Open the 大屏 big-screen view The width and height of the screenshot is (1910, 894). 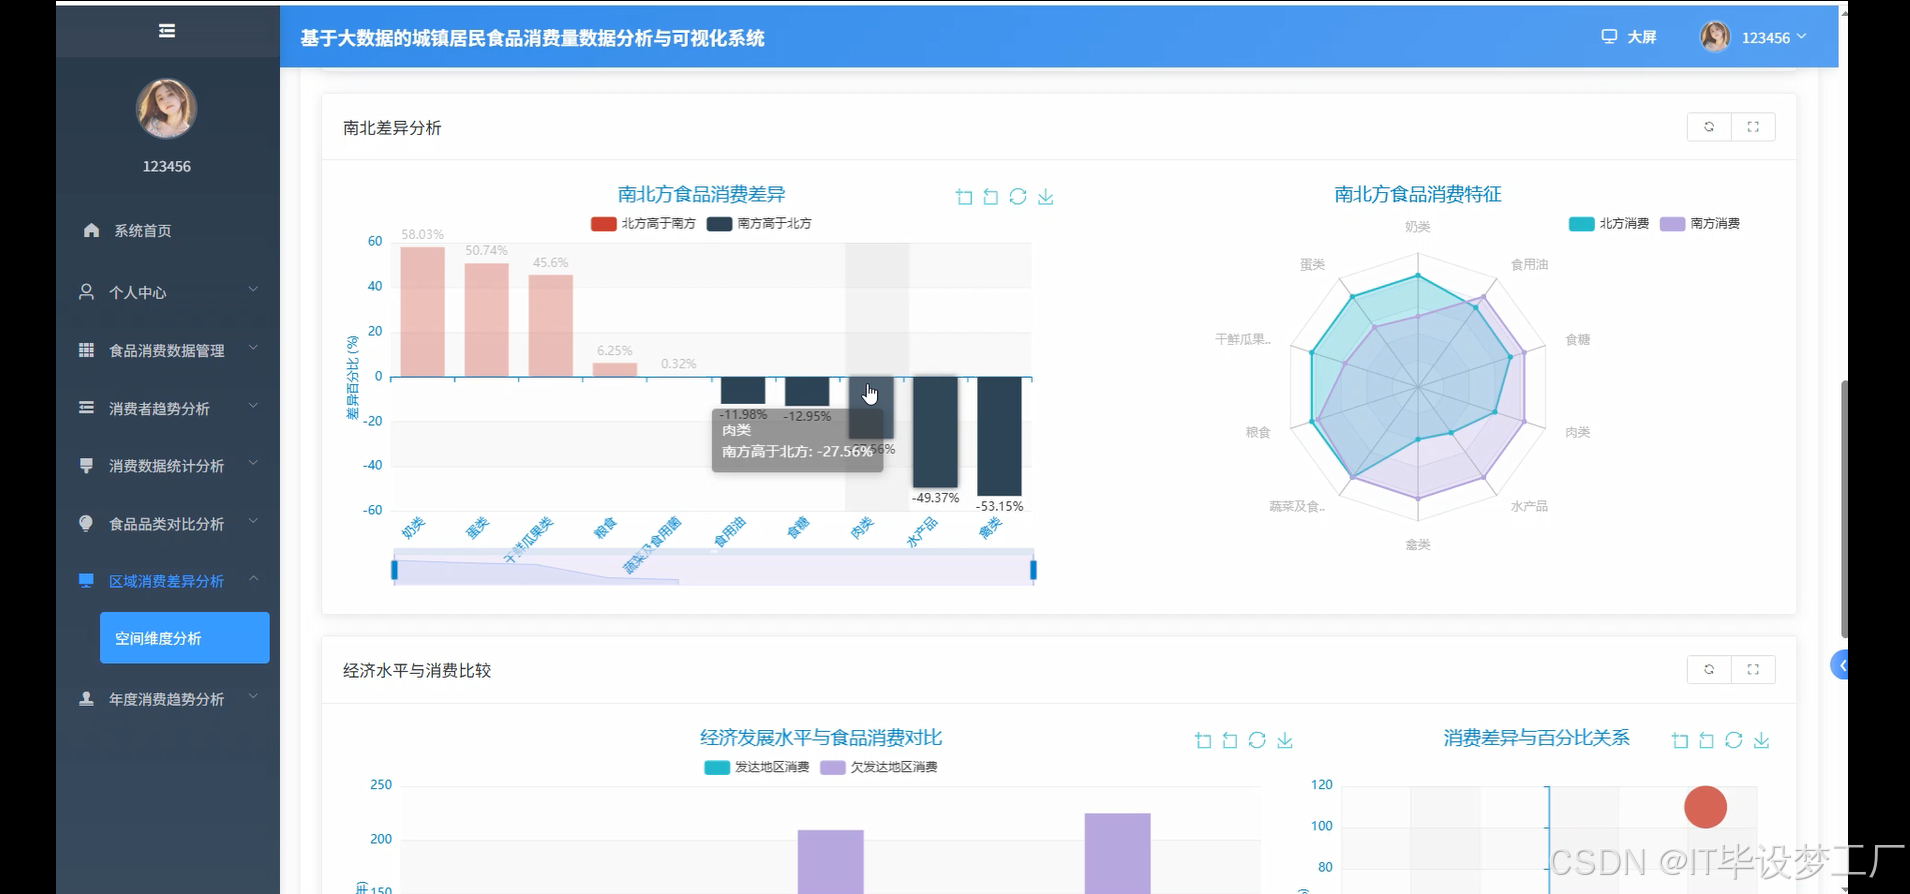click(1629, 37)
